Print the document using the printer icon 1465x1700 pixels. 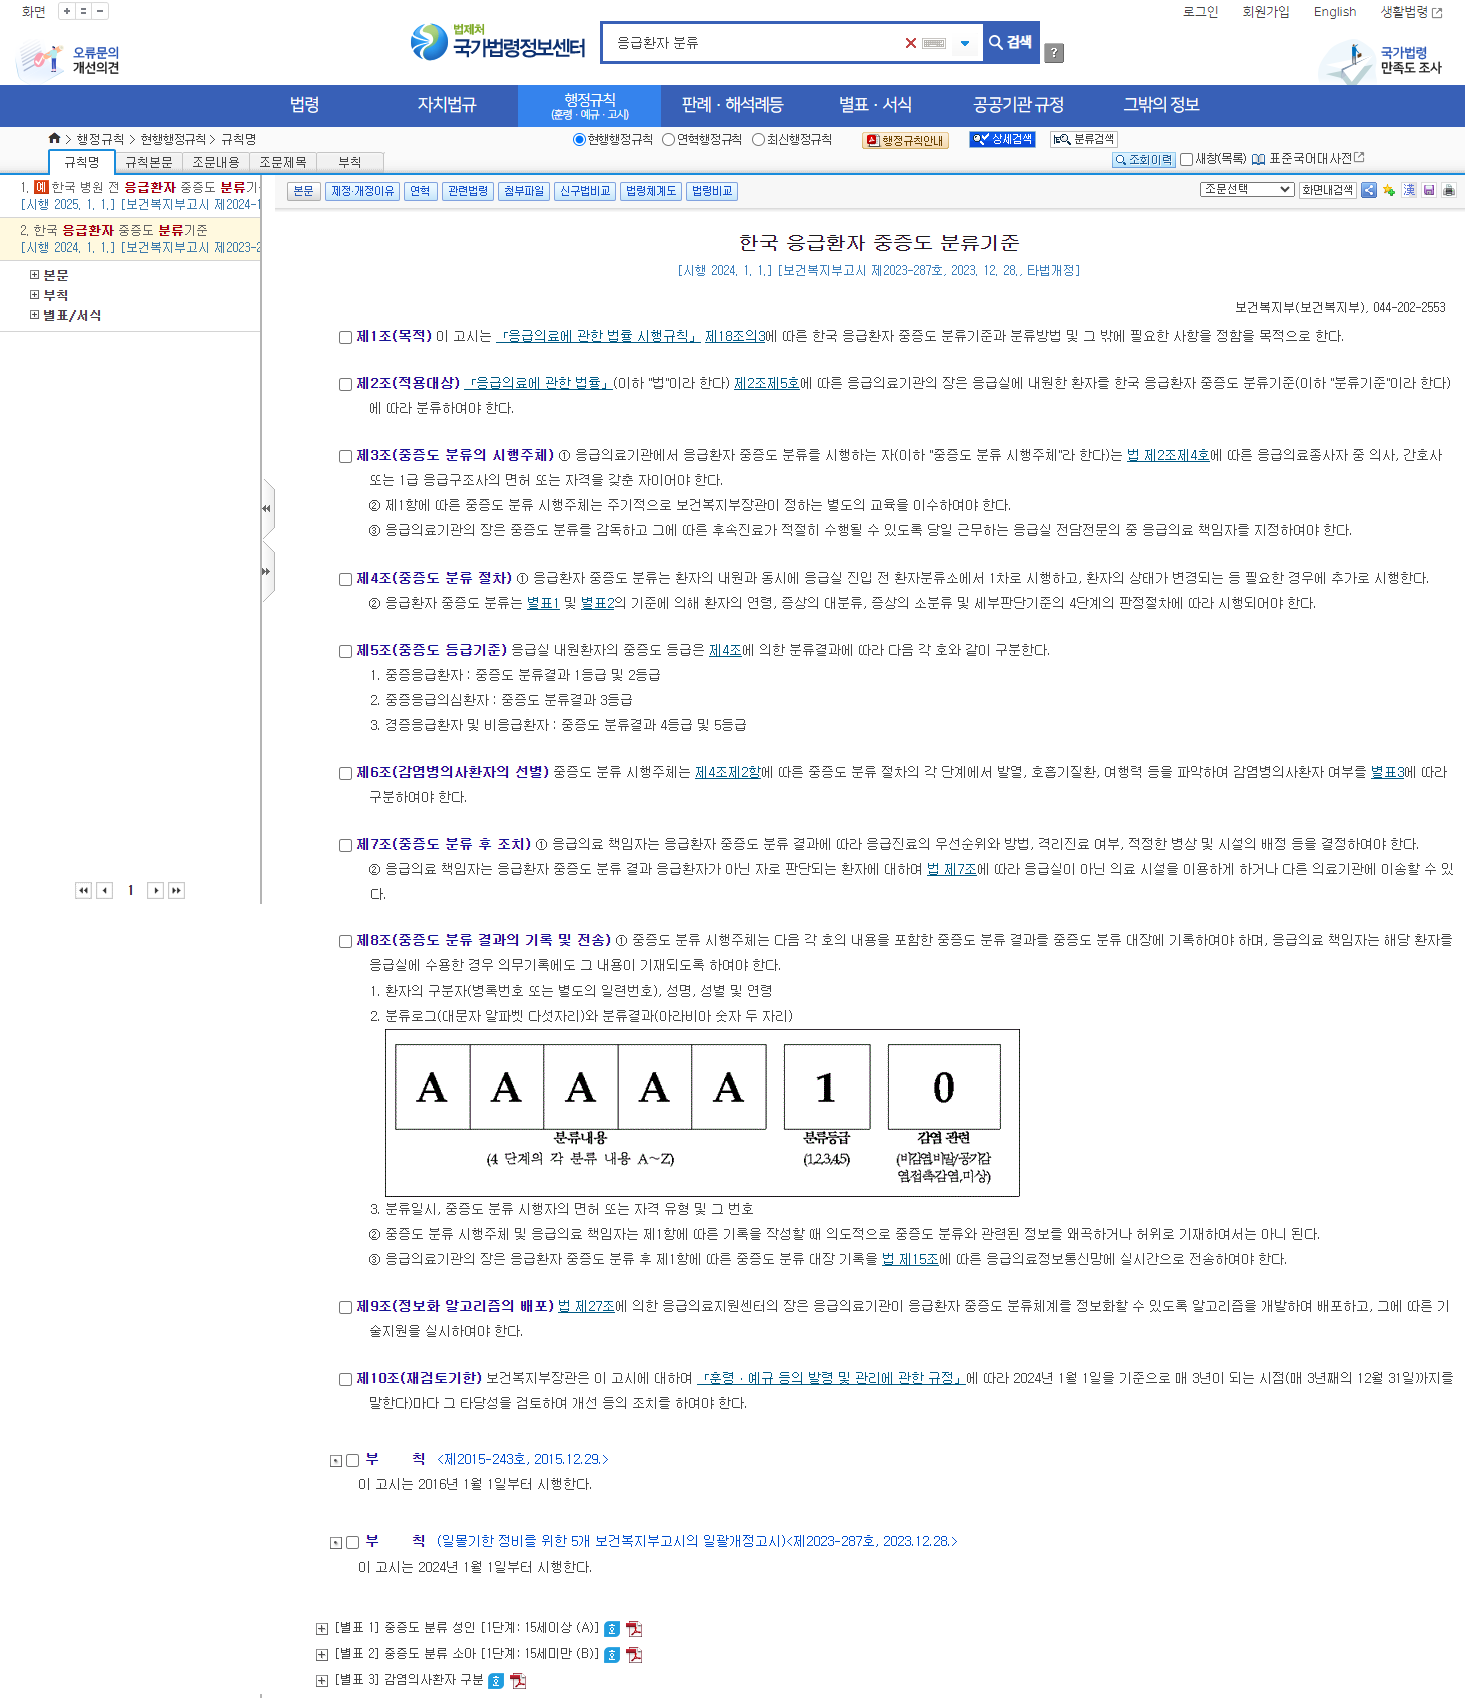[x=1449, y=190]
